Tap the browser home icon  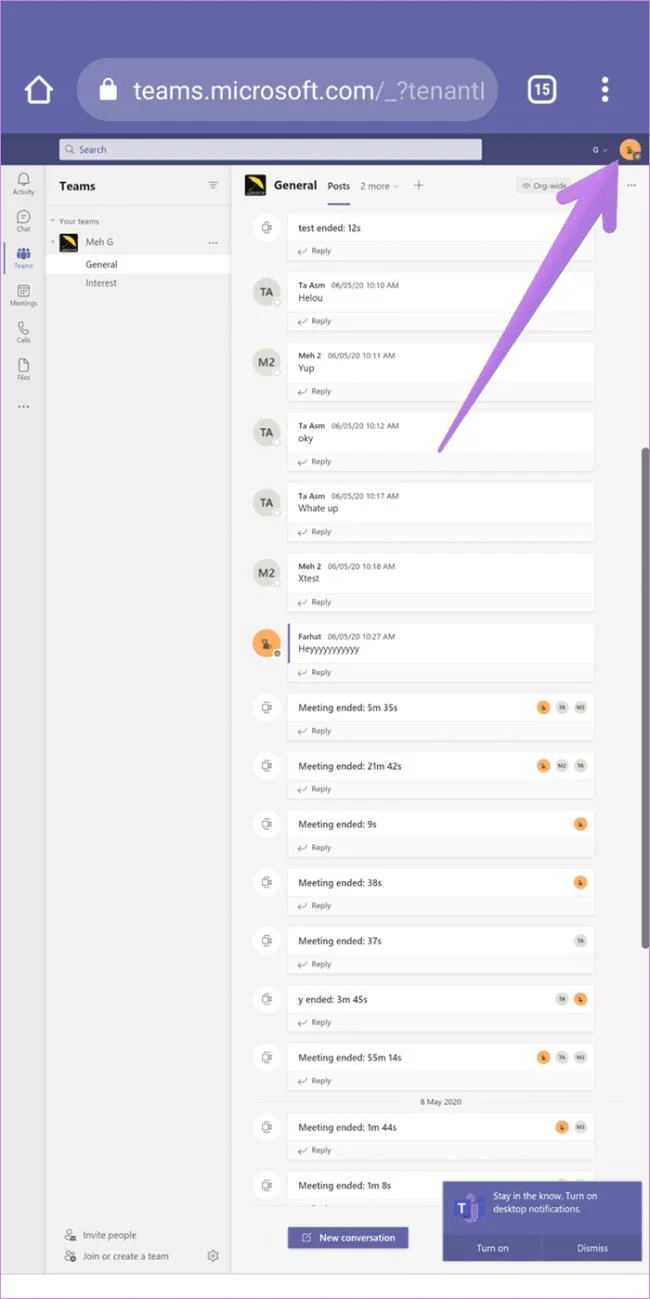point(39,91)
